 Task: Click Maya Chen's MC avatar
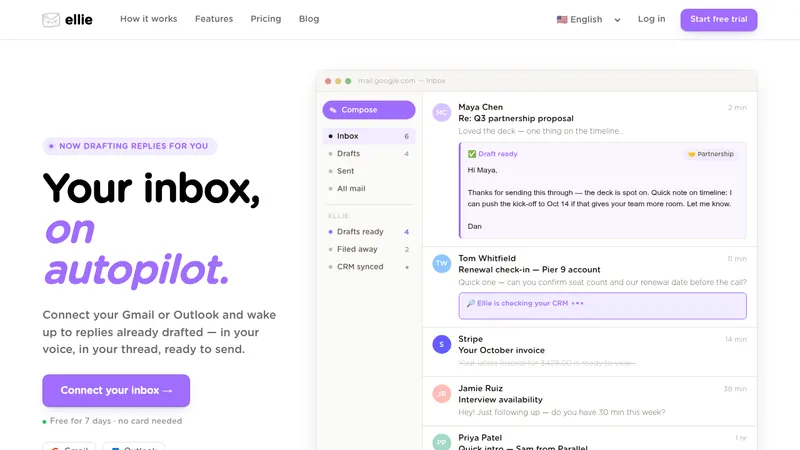(x=441, y=112)
